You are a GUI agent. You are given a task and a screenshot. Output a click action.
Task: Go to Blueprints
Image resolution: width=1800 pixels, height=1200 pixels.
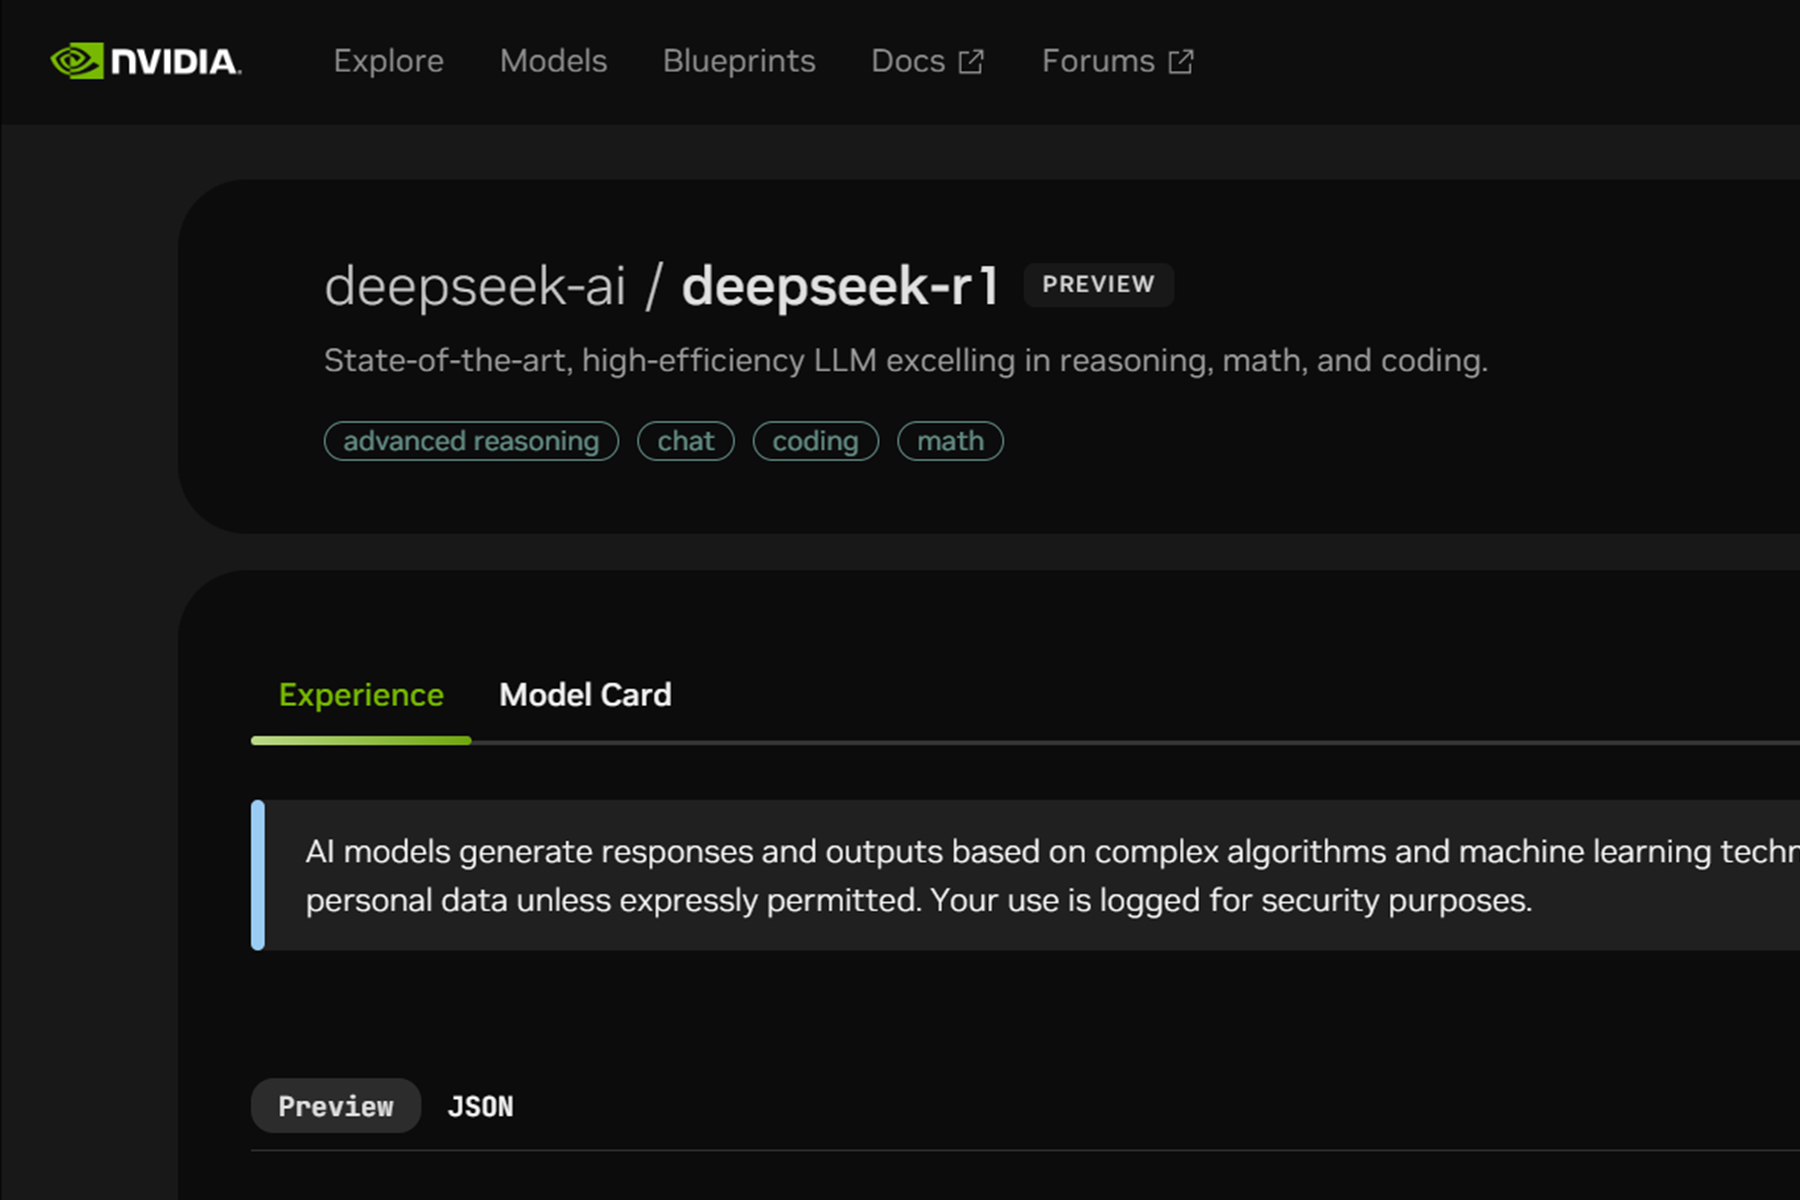(x=739, y=61)
